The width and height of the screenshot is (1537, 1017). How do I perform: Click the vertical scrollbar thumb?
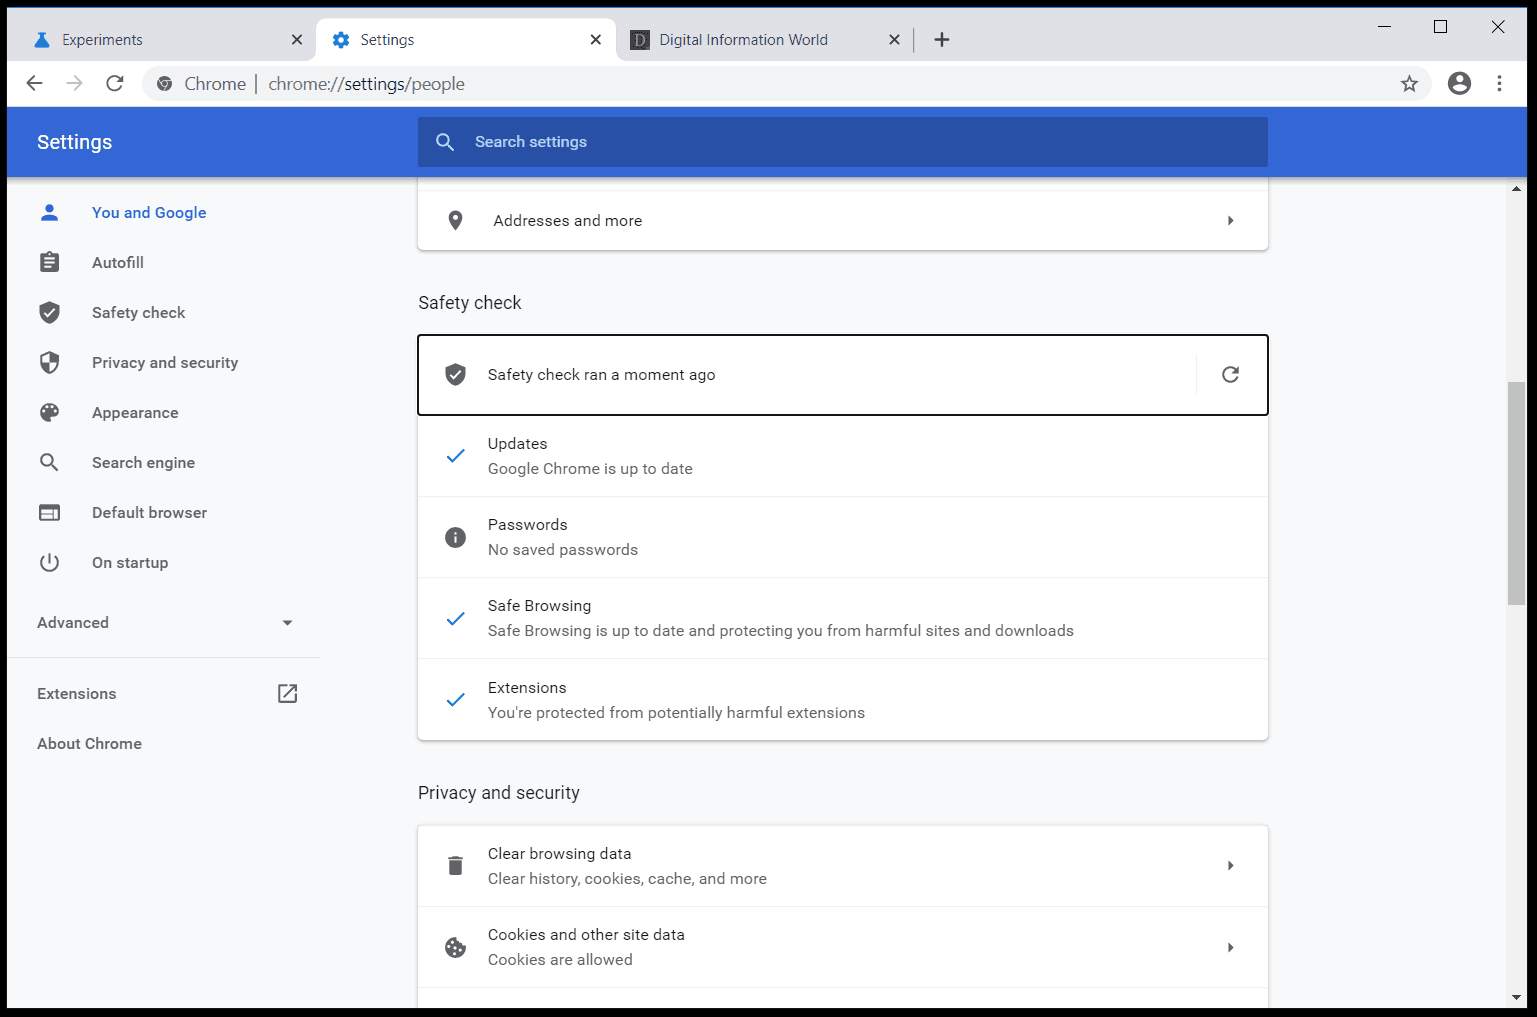tap(1516, 493)
